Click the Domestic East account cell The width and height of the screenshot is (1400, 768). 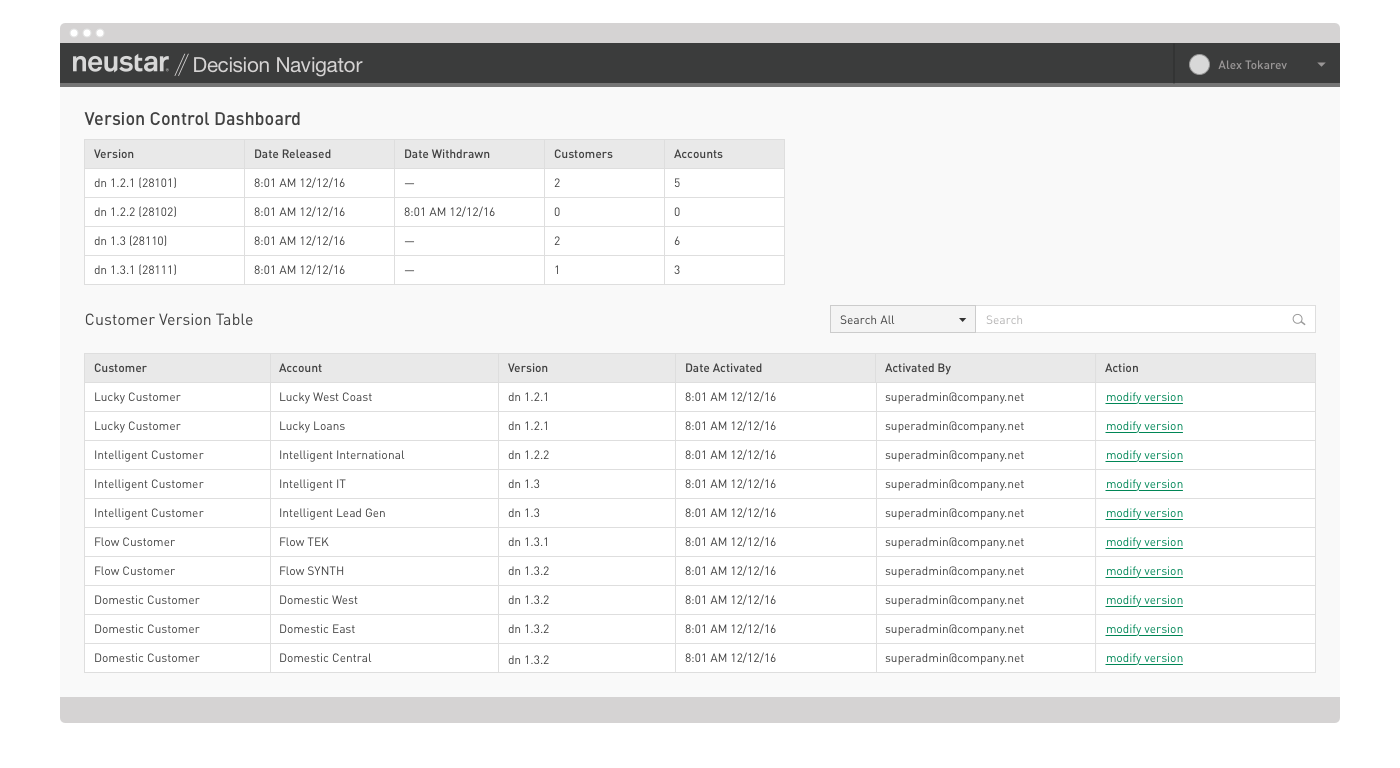coord(384,629)
